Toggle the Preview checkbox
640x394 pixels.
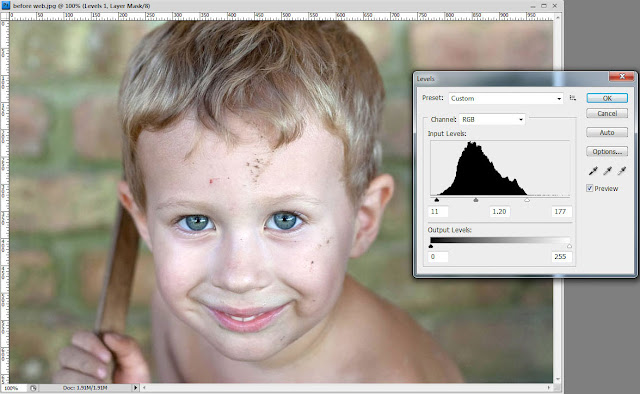(589, 188)
